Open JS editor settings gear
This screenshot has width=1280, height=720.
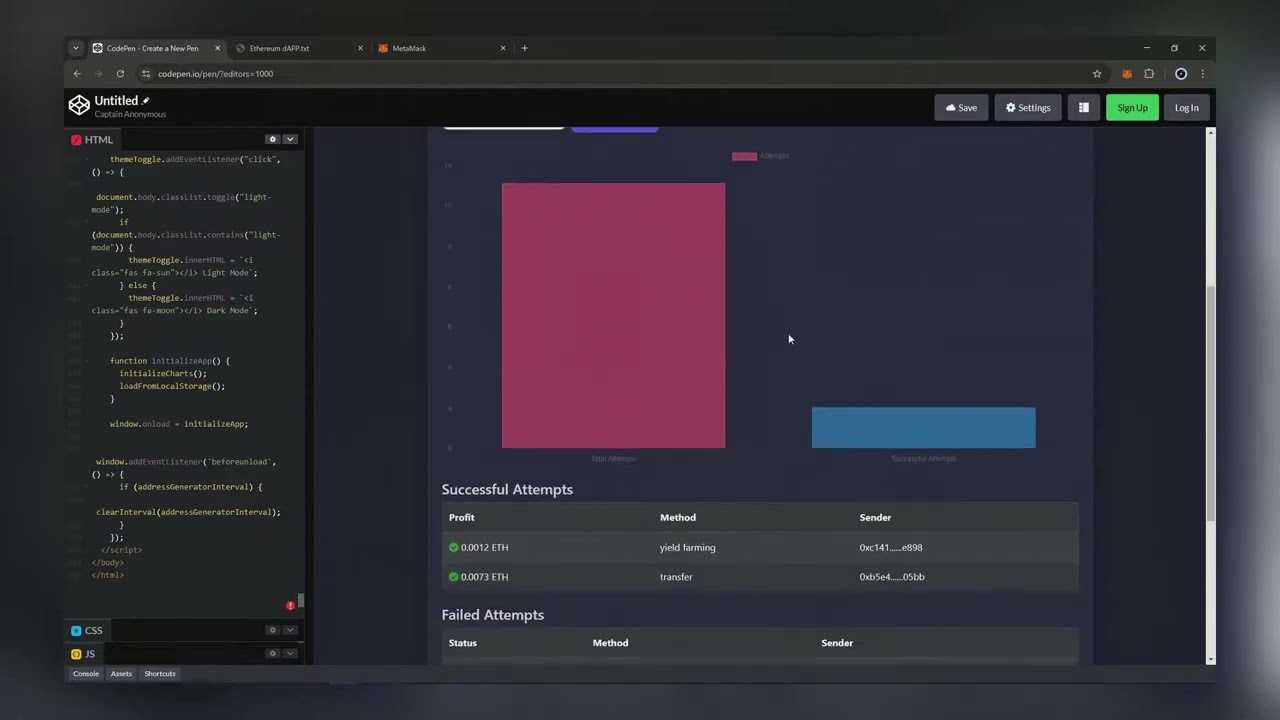[272, 654]
